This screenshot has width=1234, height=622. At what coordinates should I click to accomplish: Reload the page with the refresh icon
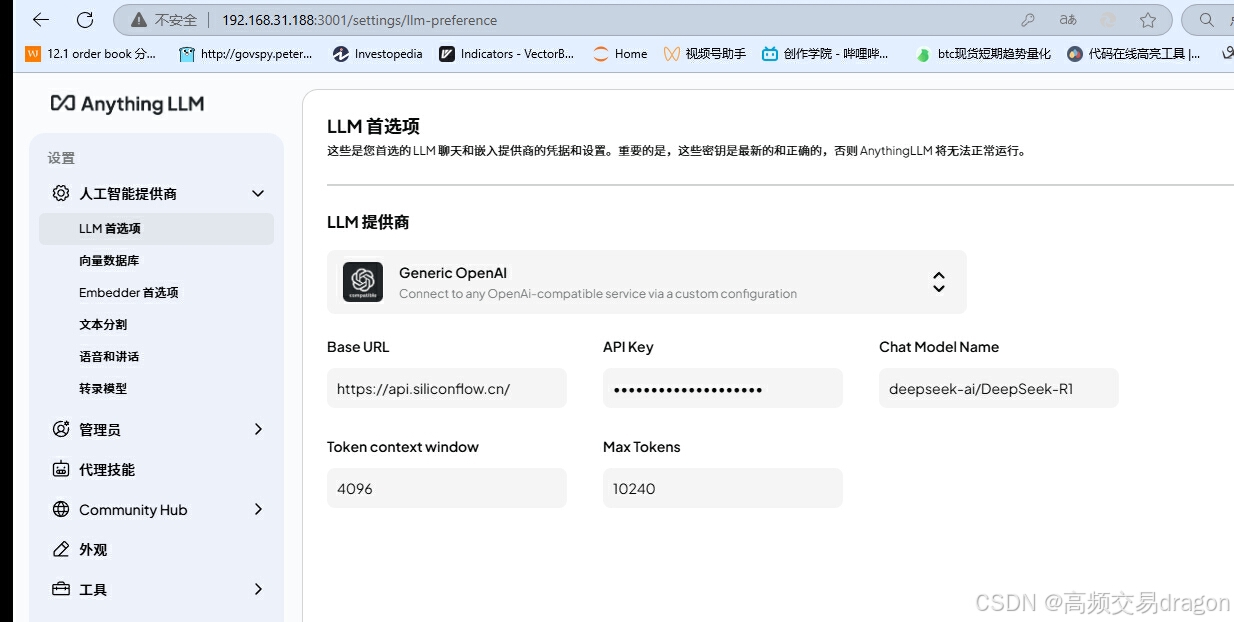[85, 19]
